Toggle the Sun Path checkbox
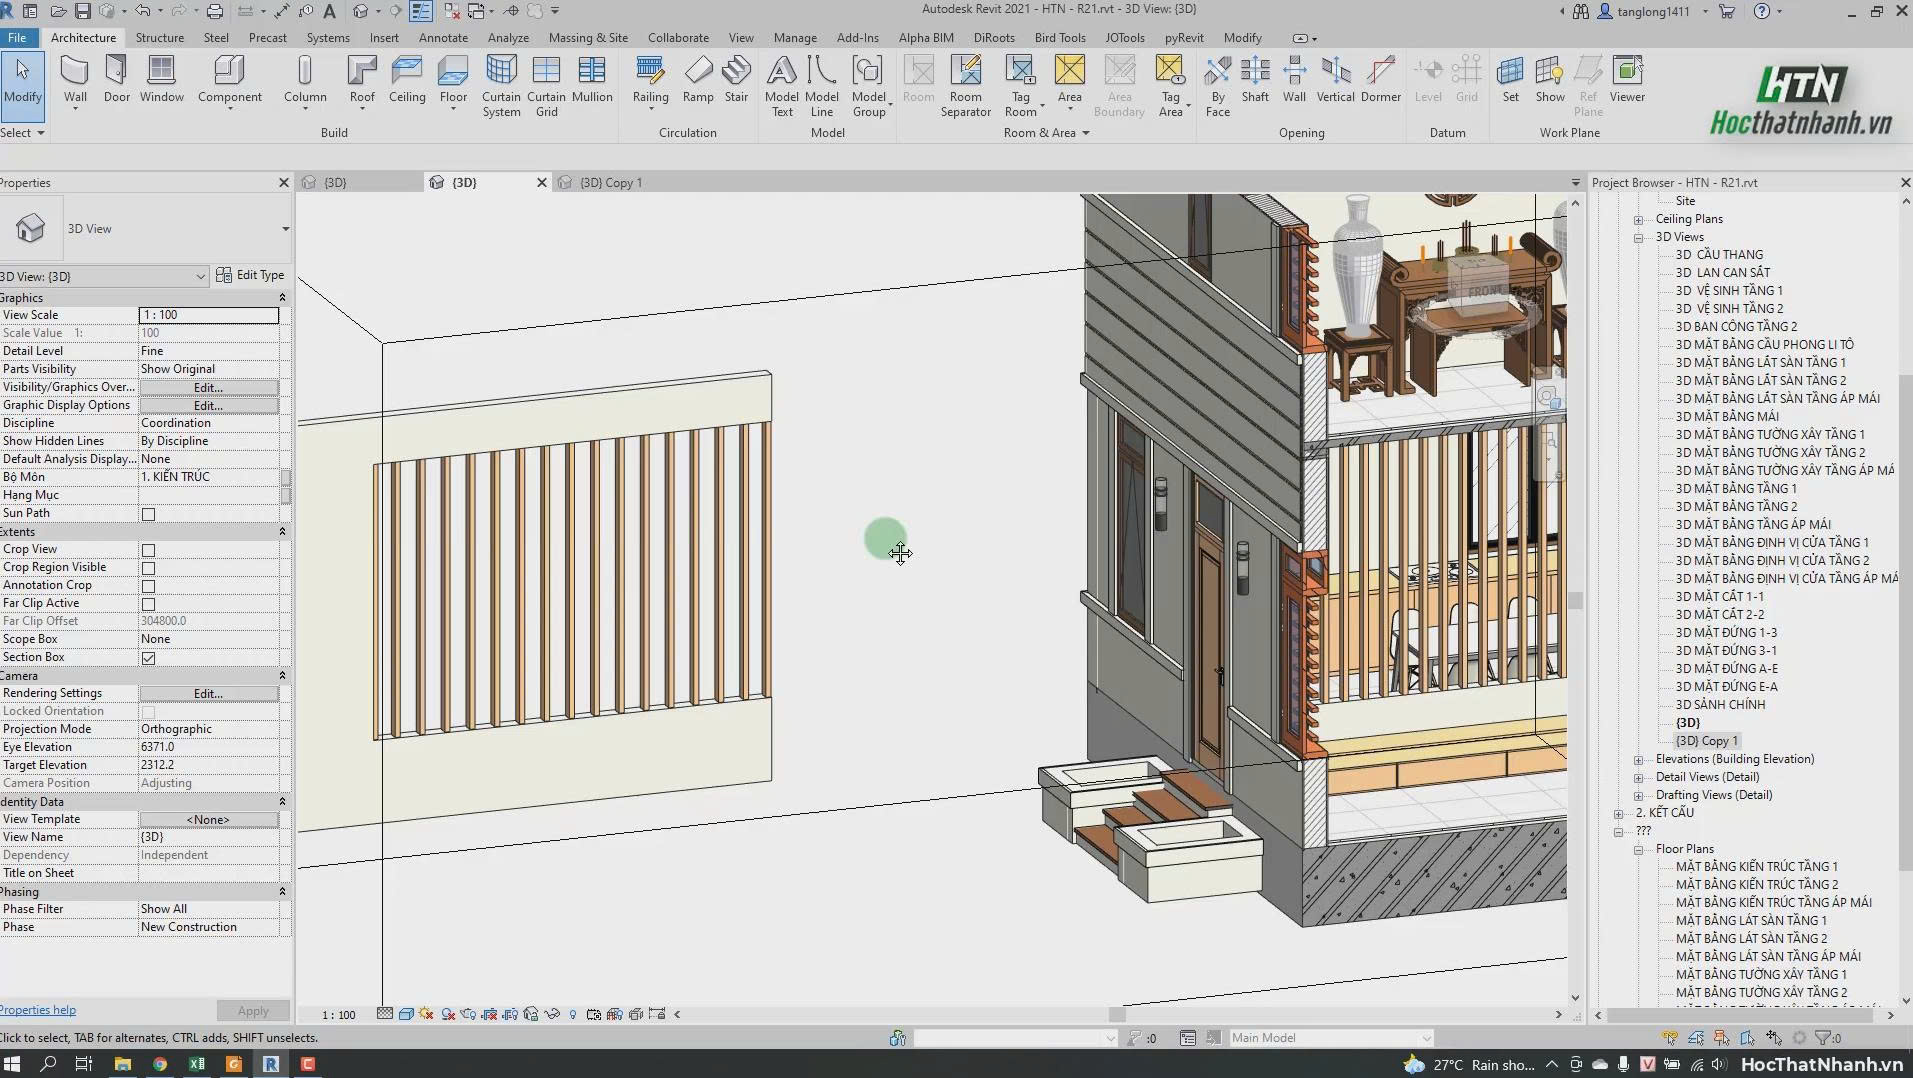 pos(148,514)
